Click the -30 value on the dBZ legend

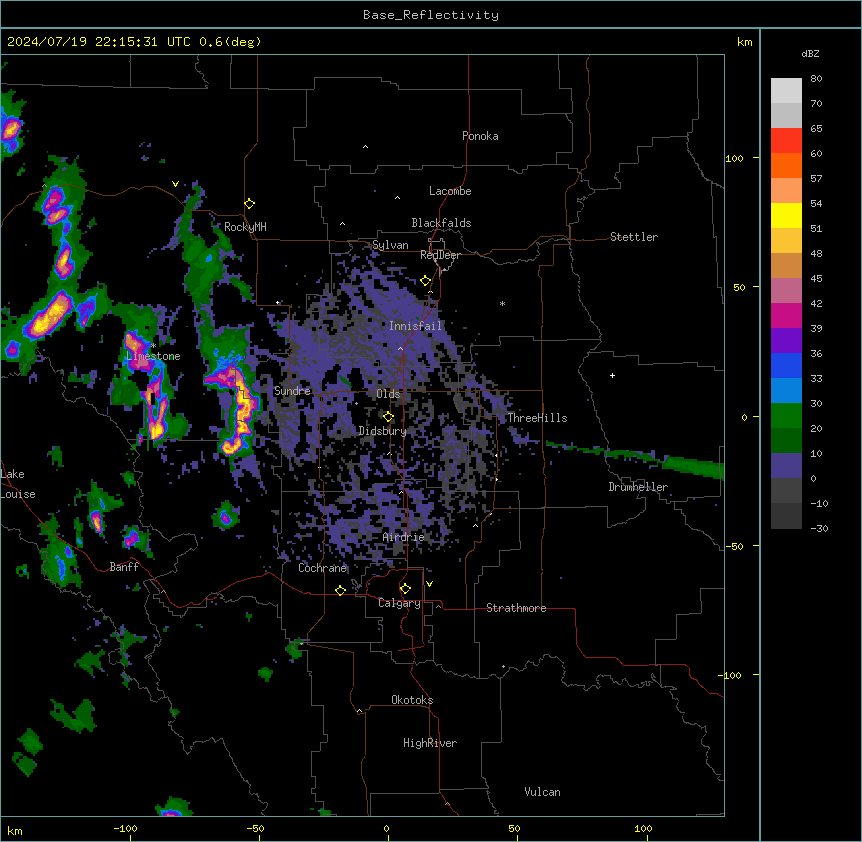[x=819, y=528]
